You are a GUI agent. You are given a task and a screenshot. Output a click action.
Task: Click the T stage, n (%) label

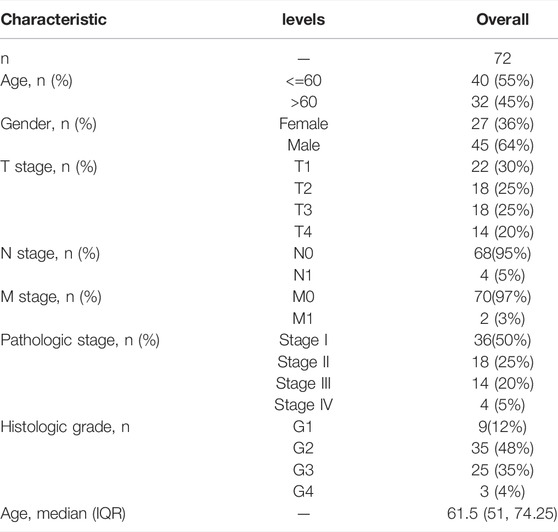(49, 167)
